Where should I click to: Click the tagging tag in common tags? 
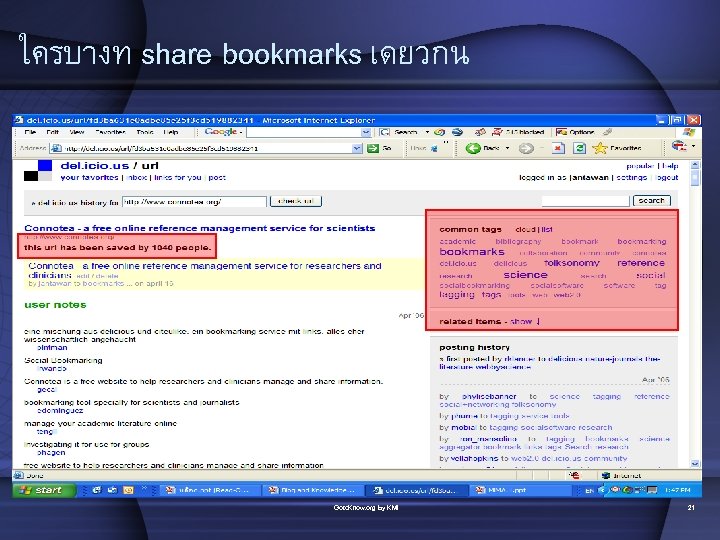pos(456,295)
